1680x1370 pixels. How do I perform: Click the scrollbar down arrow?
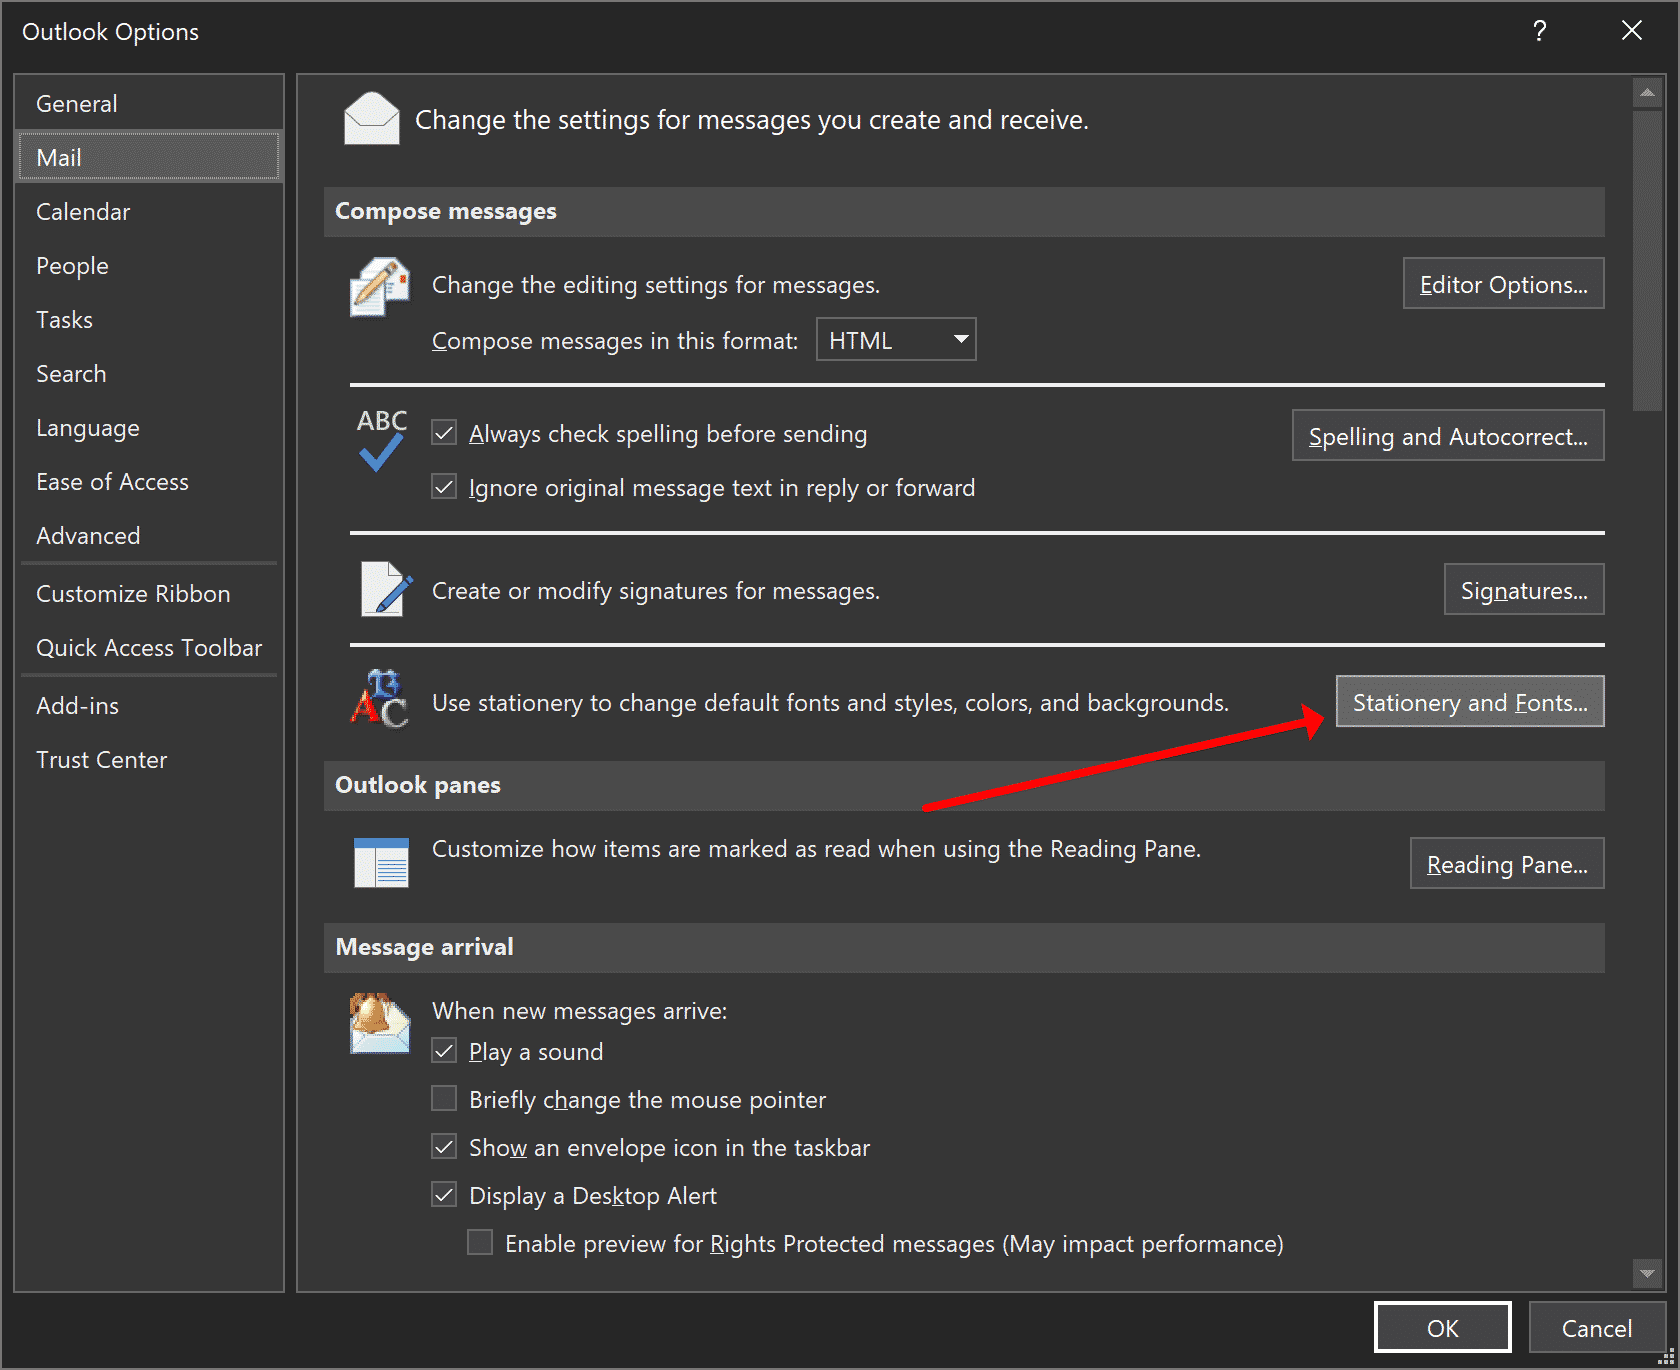pyautogui.click(x=1646, y=1273)
